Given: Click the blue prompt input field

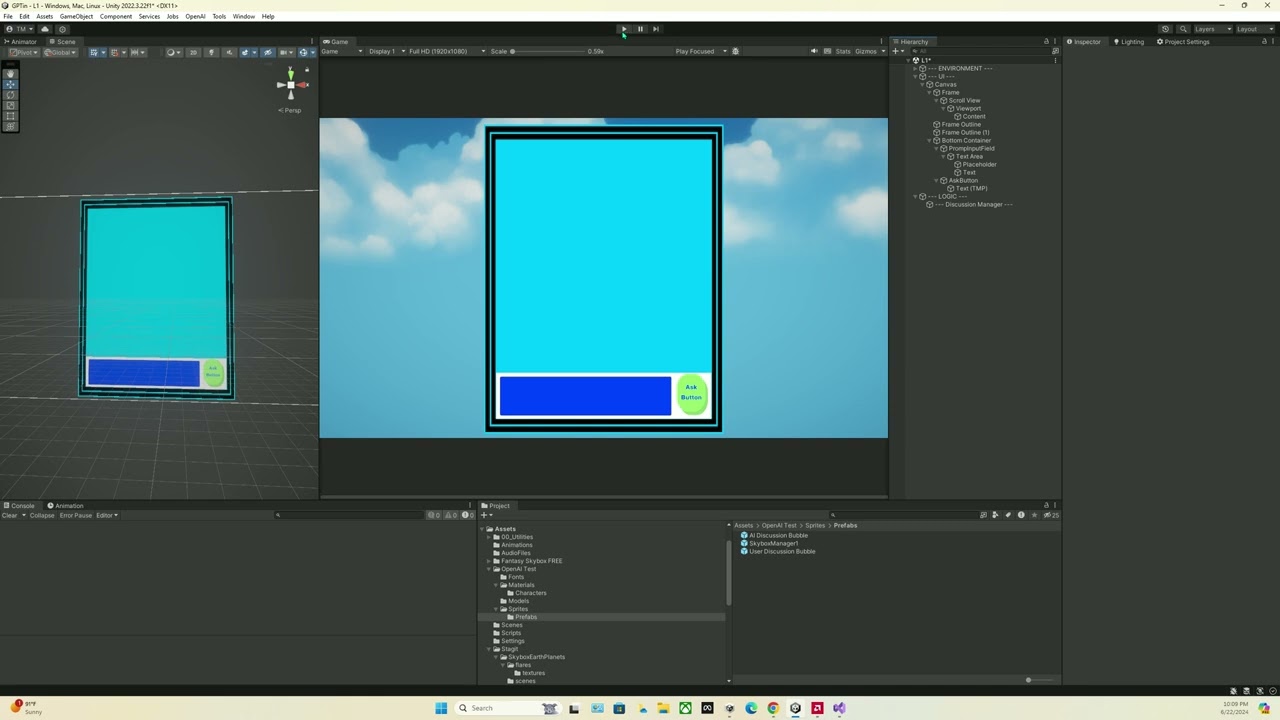Looking at the screenshot, I should [x=585, y=396].
